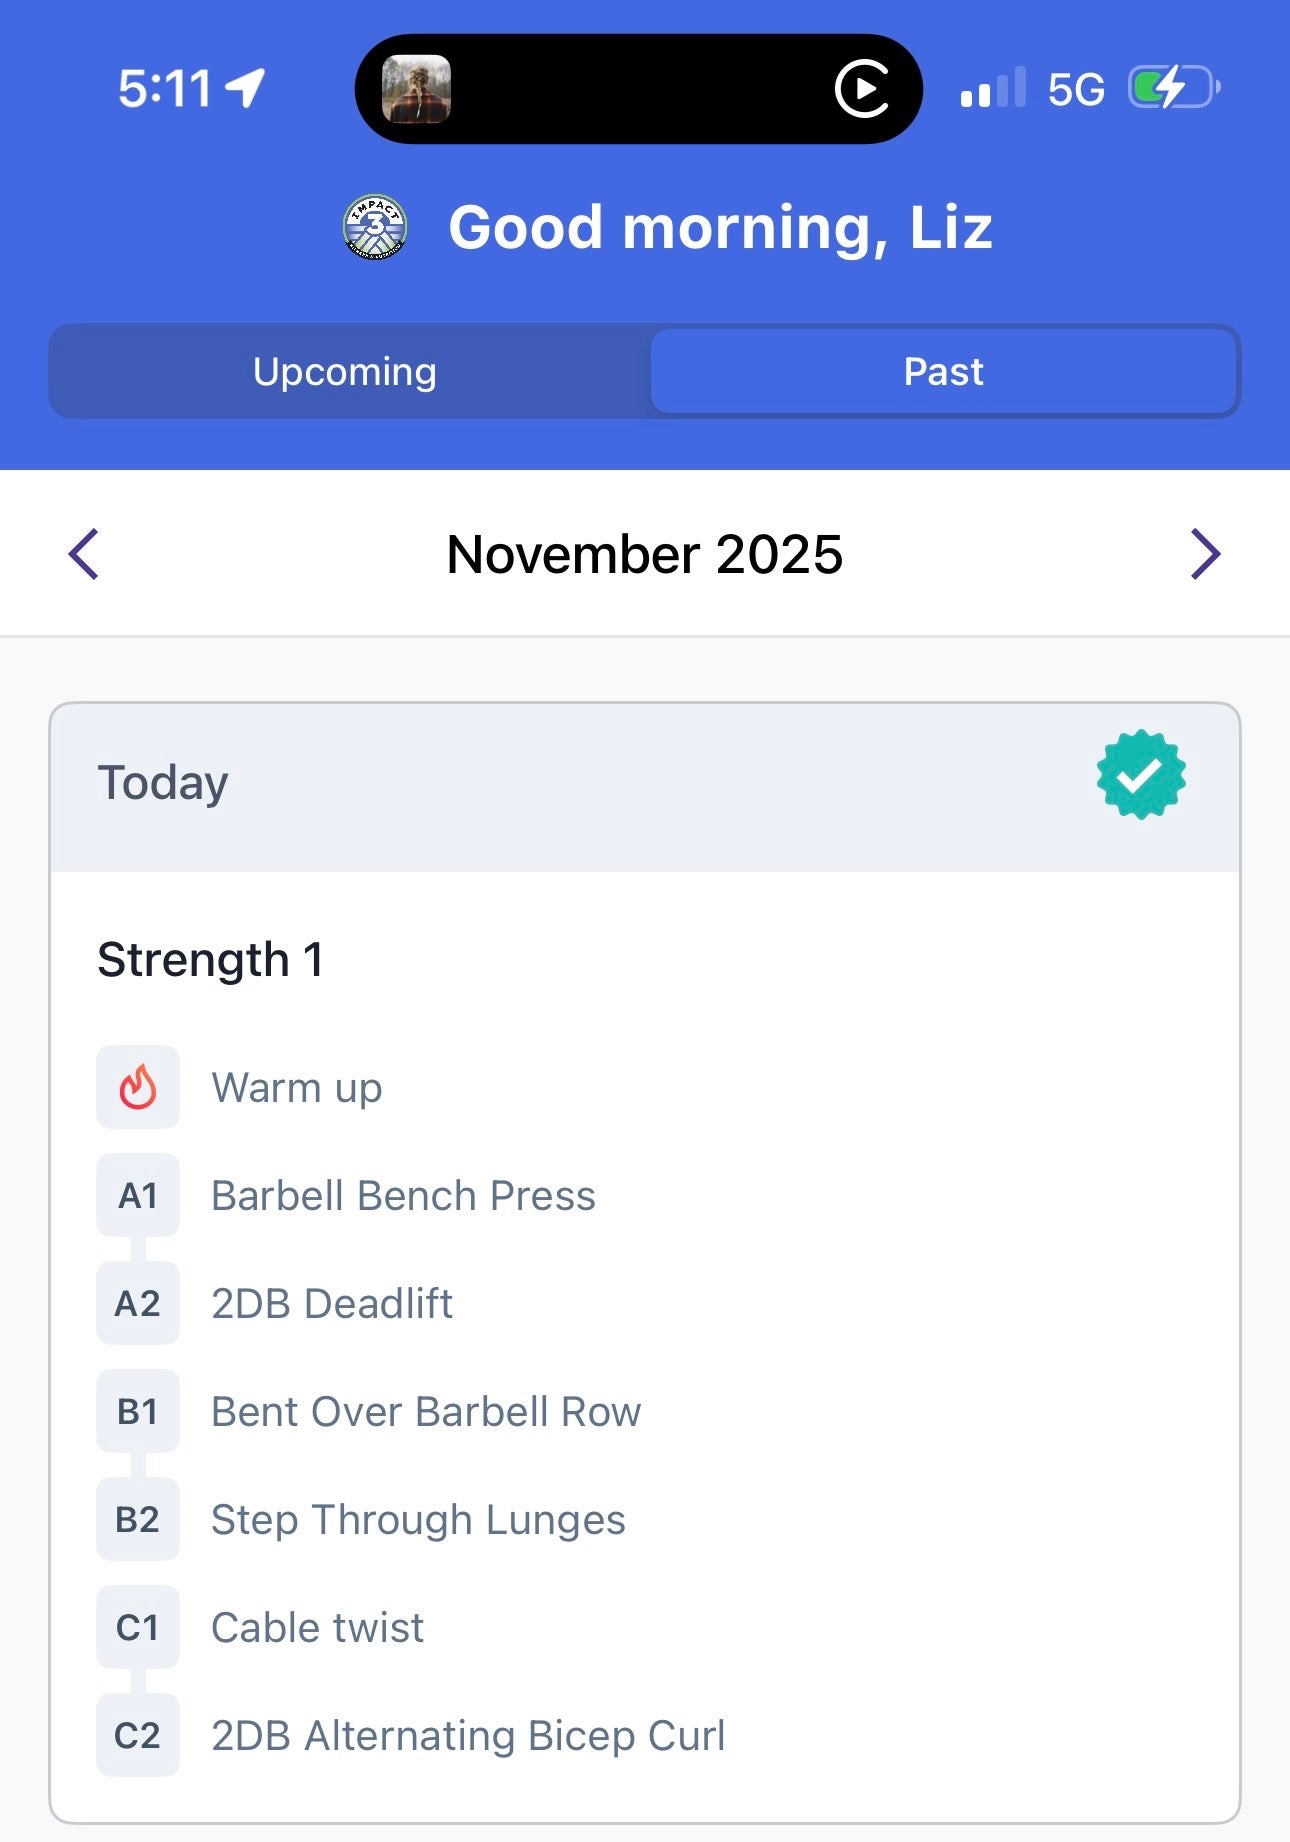This screenshot has height=1842, width=1290.
Task: Switch to the Past tab
Action: pyautogui.click(x=943, y=371)
